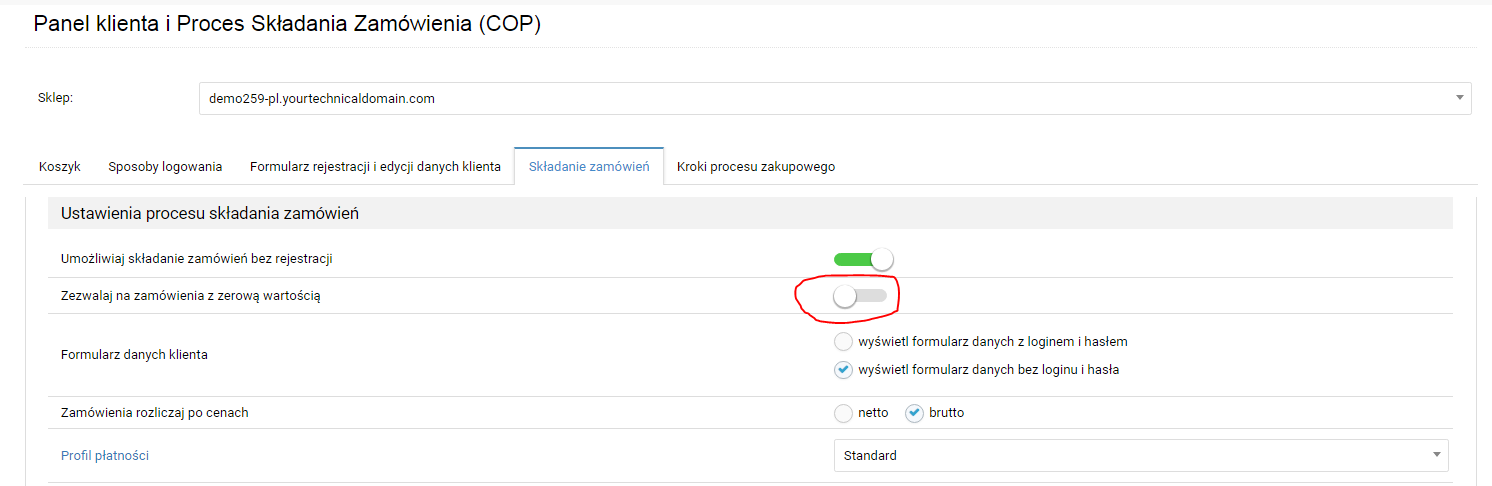This screenshot has height=486, width=1492.
Task: Click the Panel klienta page title
Action: [x=287, y=25]
